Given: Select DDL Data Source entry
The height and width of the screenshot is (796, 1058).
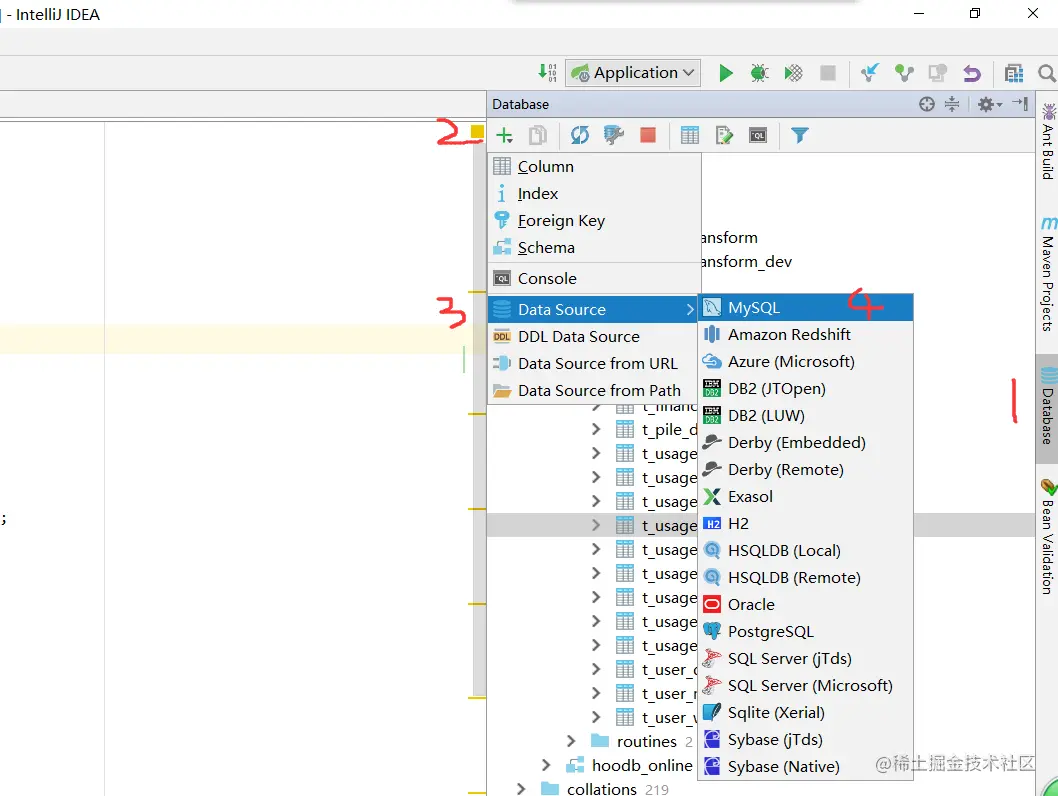Looking at the screenshot, I should tap(594, 337).
